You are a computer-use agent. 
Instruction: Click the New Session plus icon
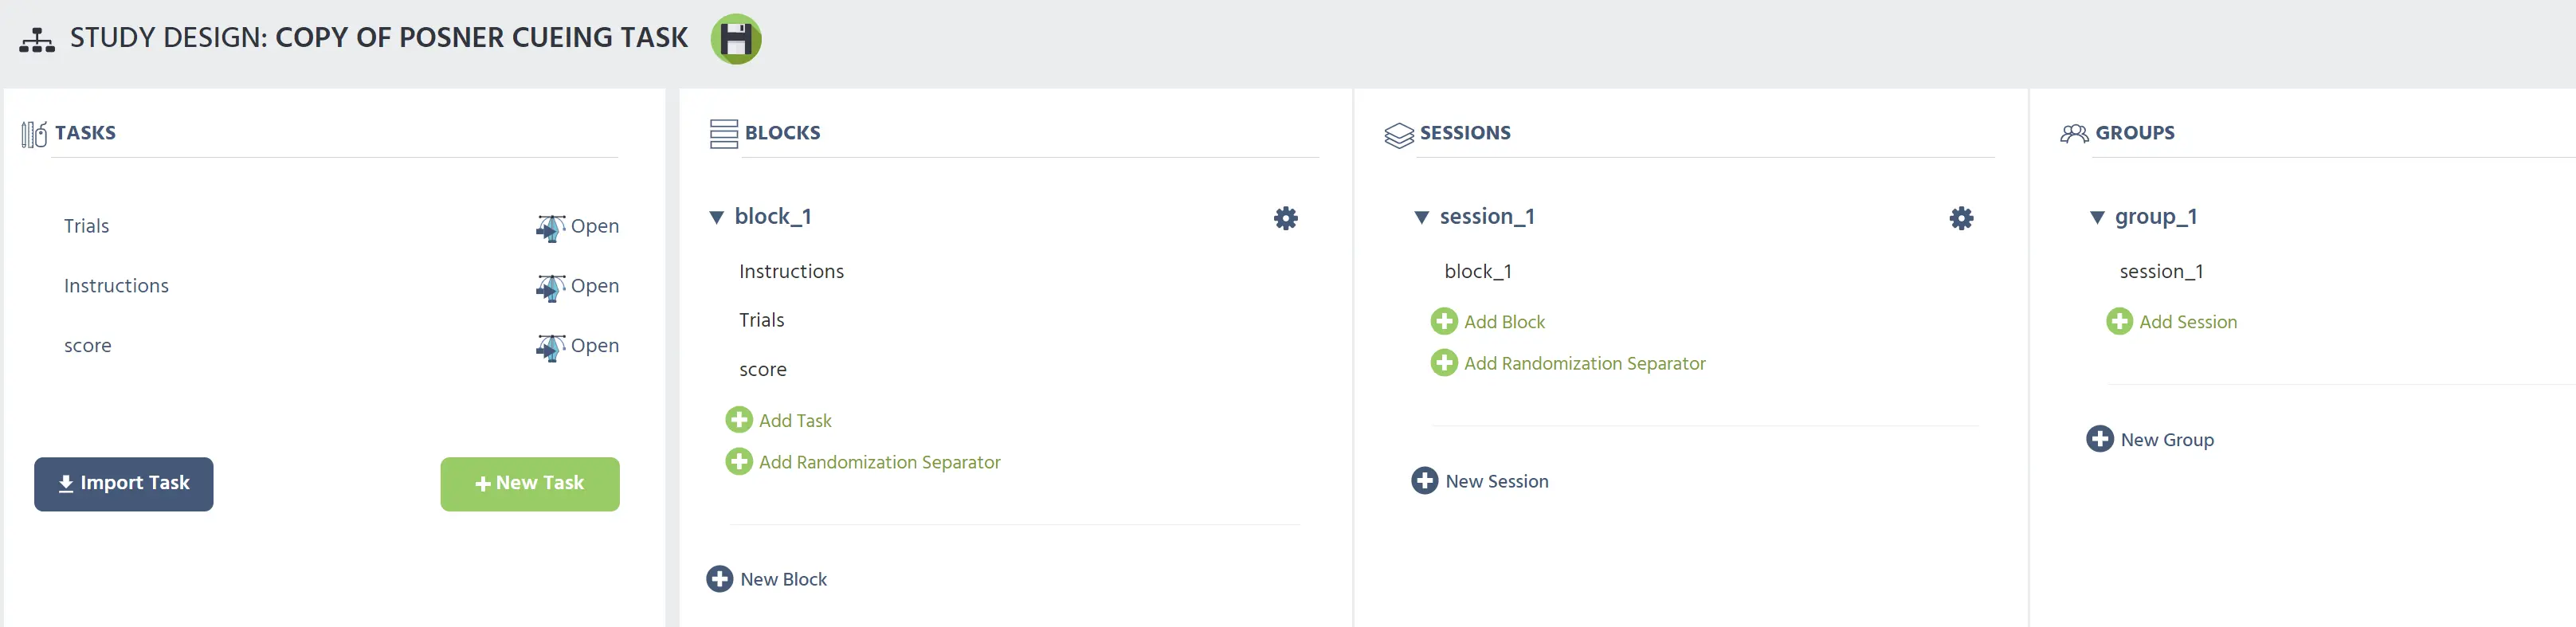(x=1424, y=481)
